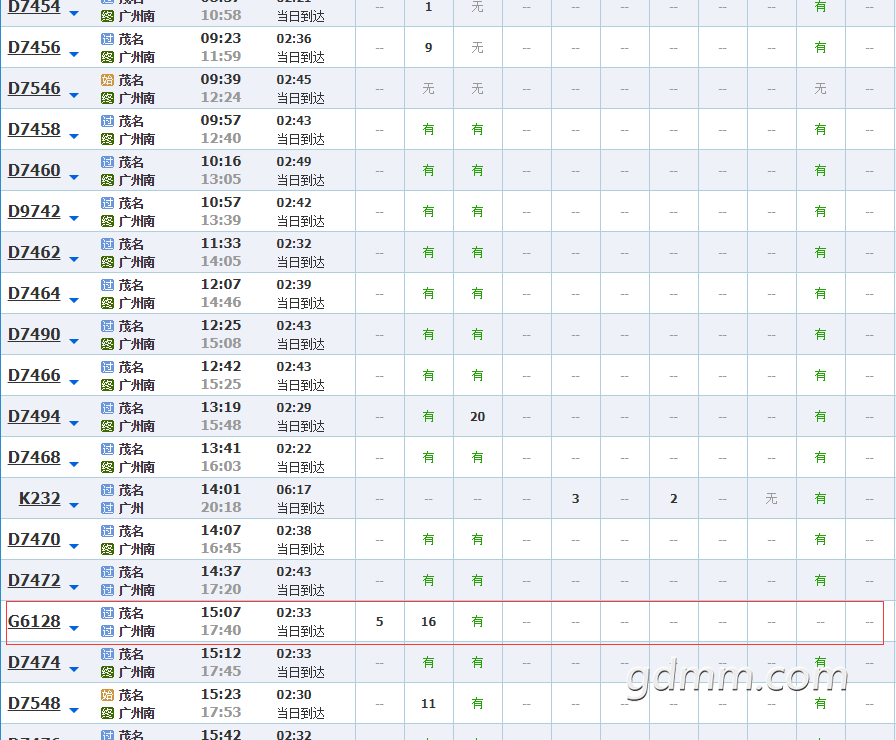896x740 pixels.
Task: Click the green 终 icon in the D7466 row
Action: tap(107, 385)
